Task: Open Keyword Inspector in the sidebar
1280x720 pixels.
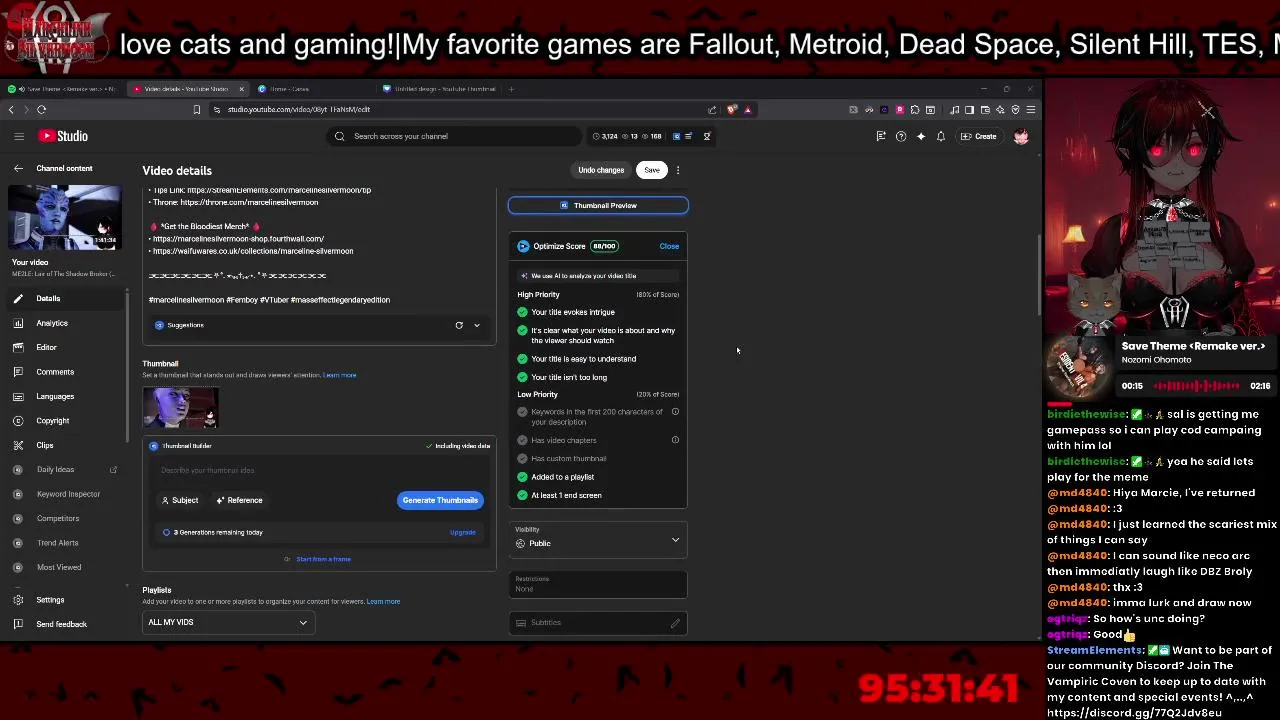Action: (64, 494)
